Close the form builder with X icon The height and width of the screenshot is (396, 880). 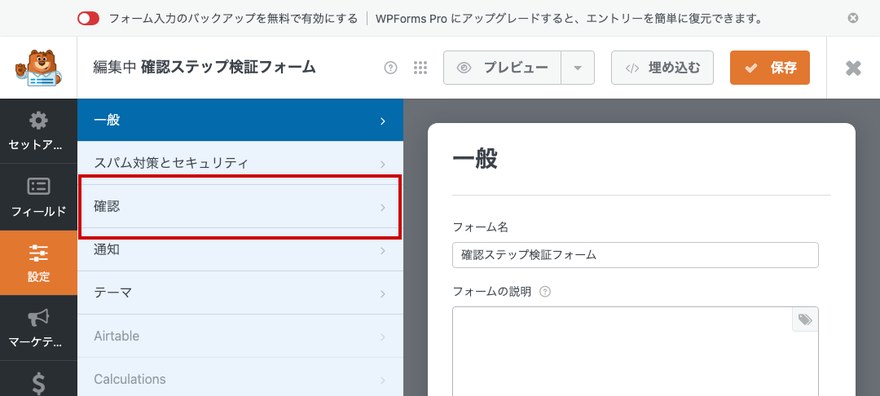pyautogui.click(x=853, y=68)
